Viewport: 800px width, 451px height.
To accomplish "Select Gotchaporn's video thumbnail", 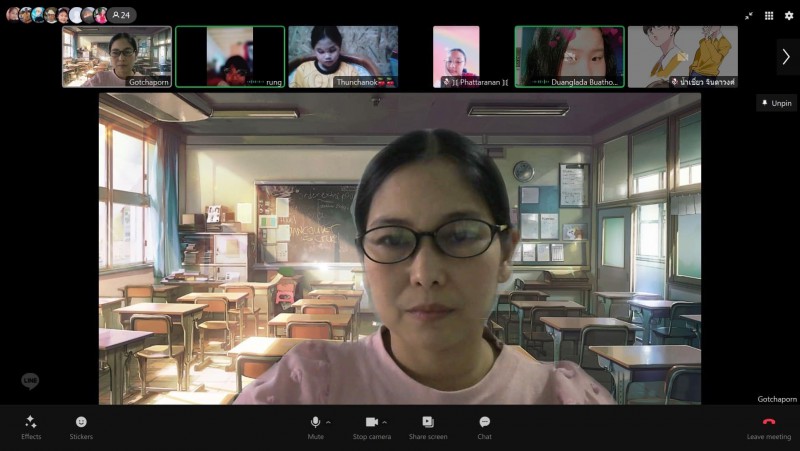I will 117,57.
